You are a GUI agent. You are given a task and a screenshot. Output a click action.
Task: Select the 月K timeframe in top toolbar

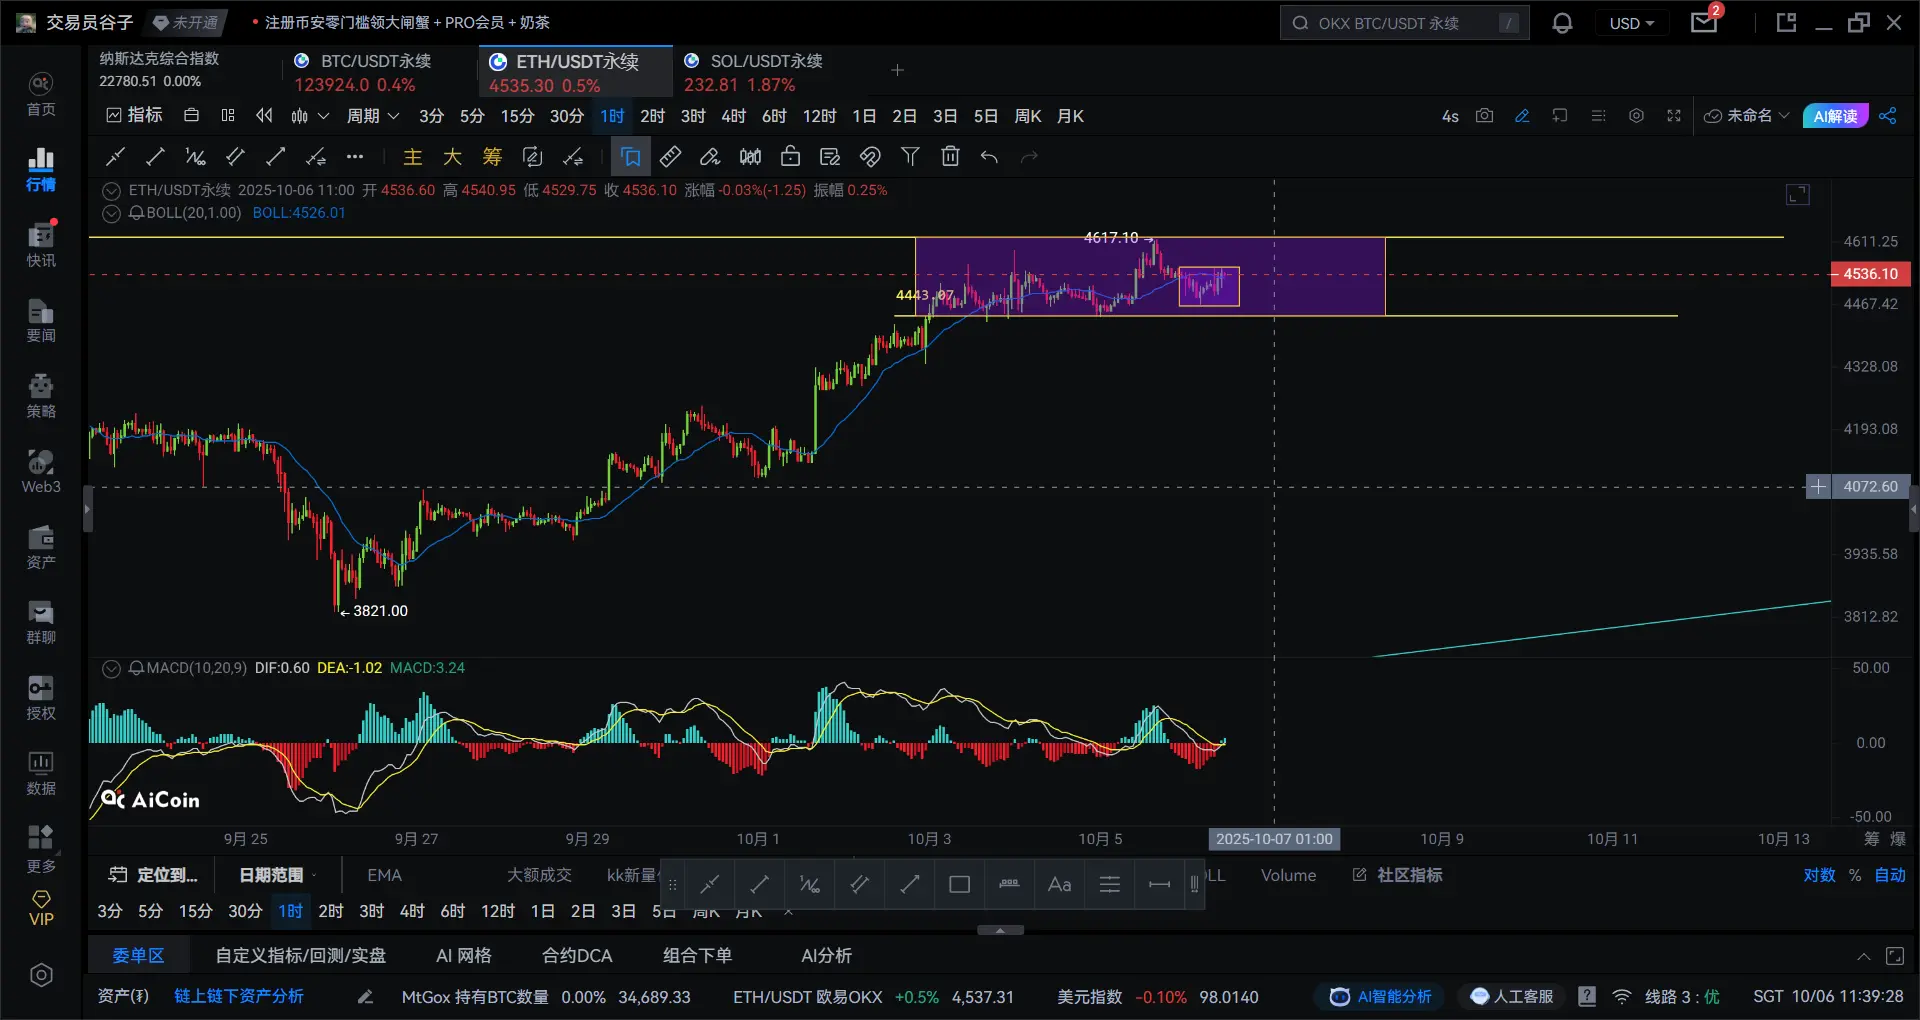coord(1070,116)
